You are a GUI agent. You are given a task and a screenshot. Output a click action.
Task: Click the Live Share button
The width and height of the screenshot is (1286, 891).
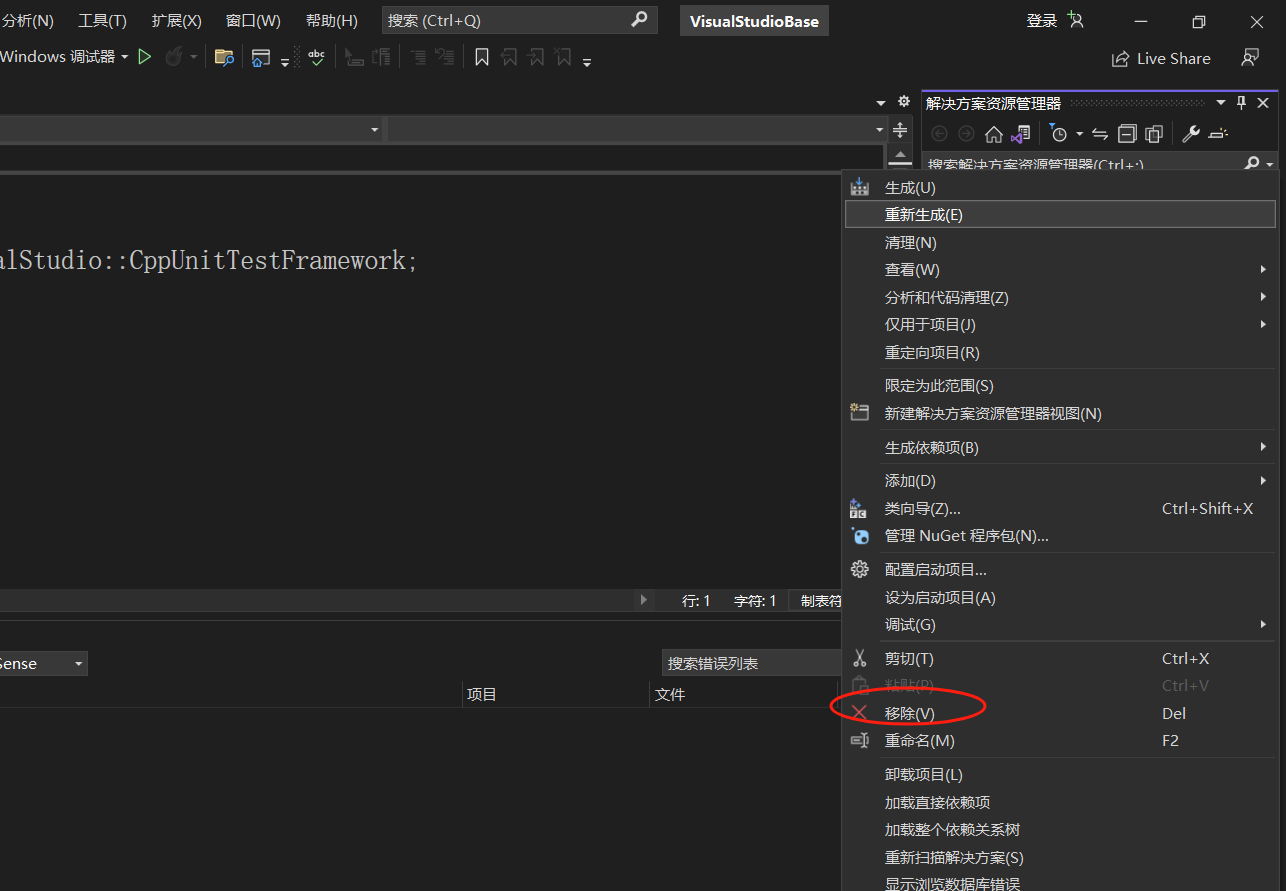click(1161, 59)
